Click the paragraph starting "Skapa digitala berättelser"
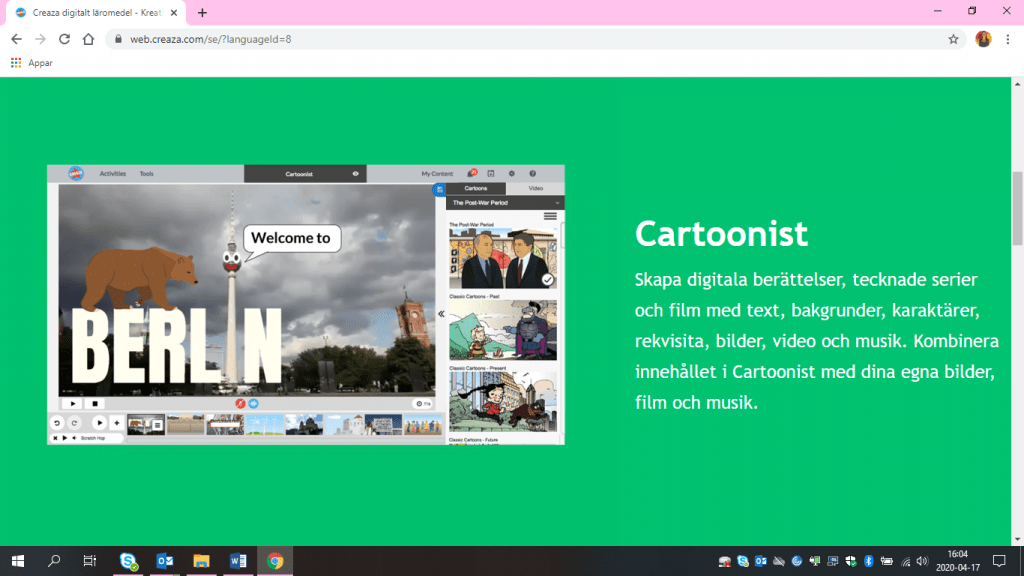 pyautogui.click(x=817, y=341)
